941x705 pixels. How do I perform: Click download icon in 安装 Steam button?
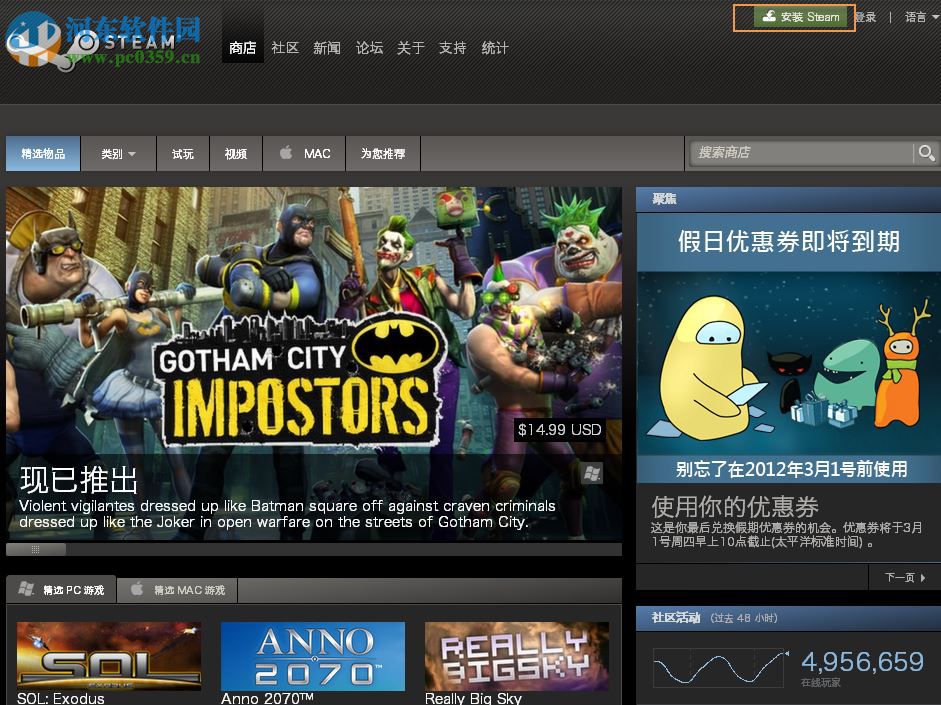[x=769, y=16]
